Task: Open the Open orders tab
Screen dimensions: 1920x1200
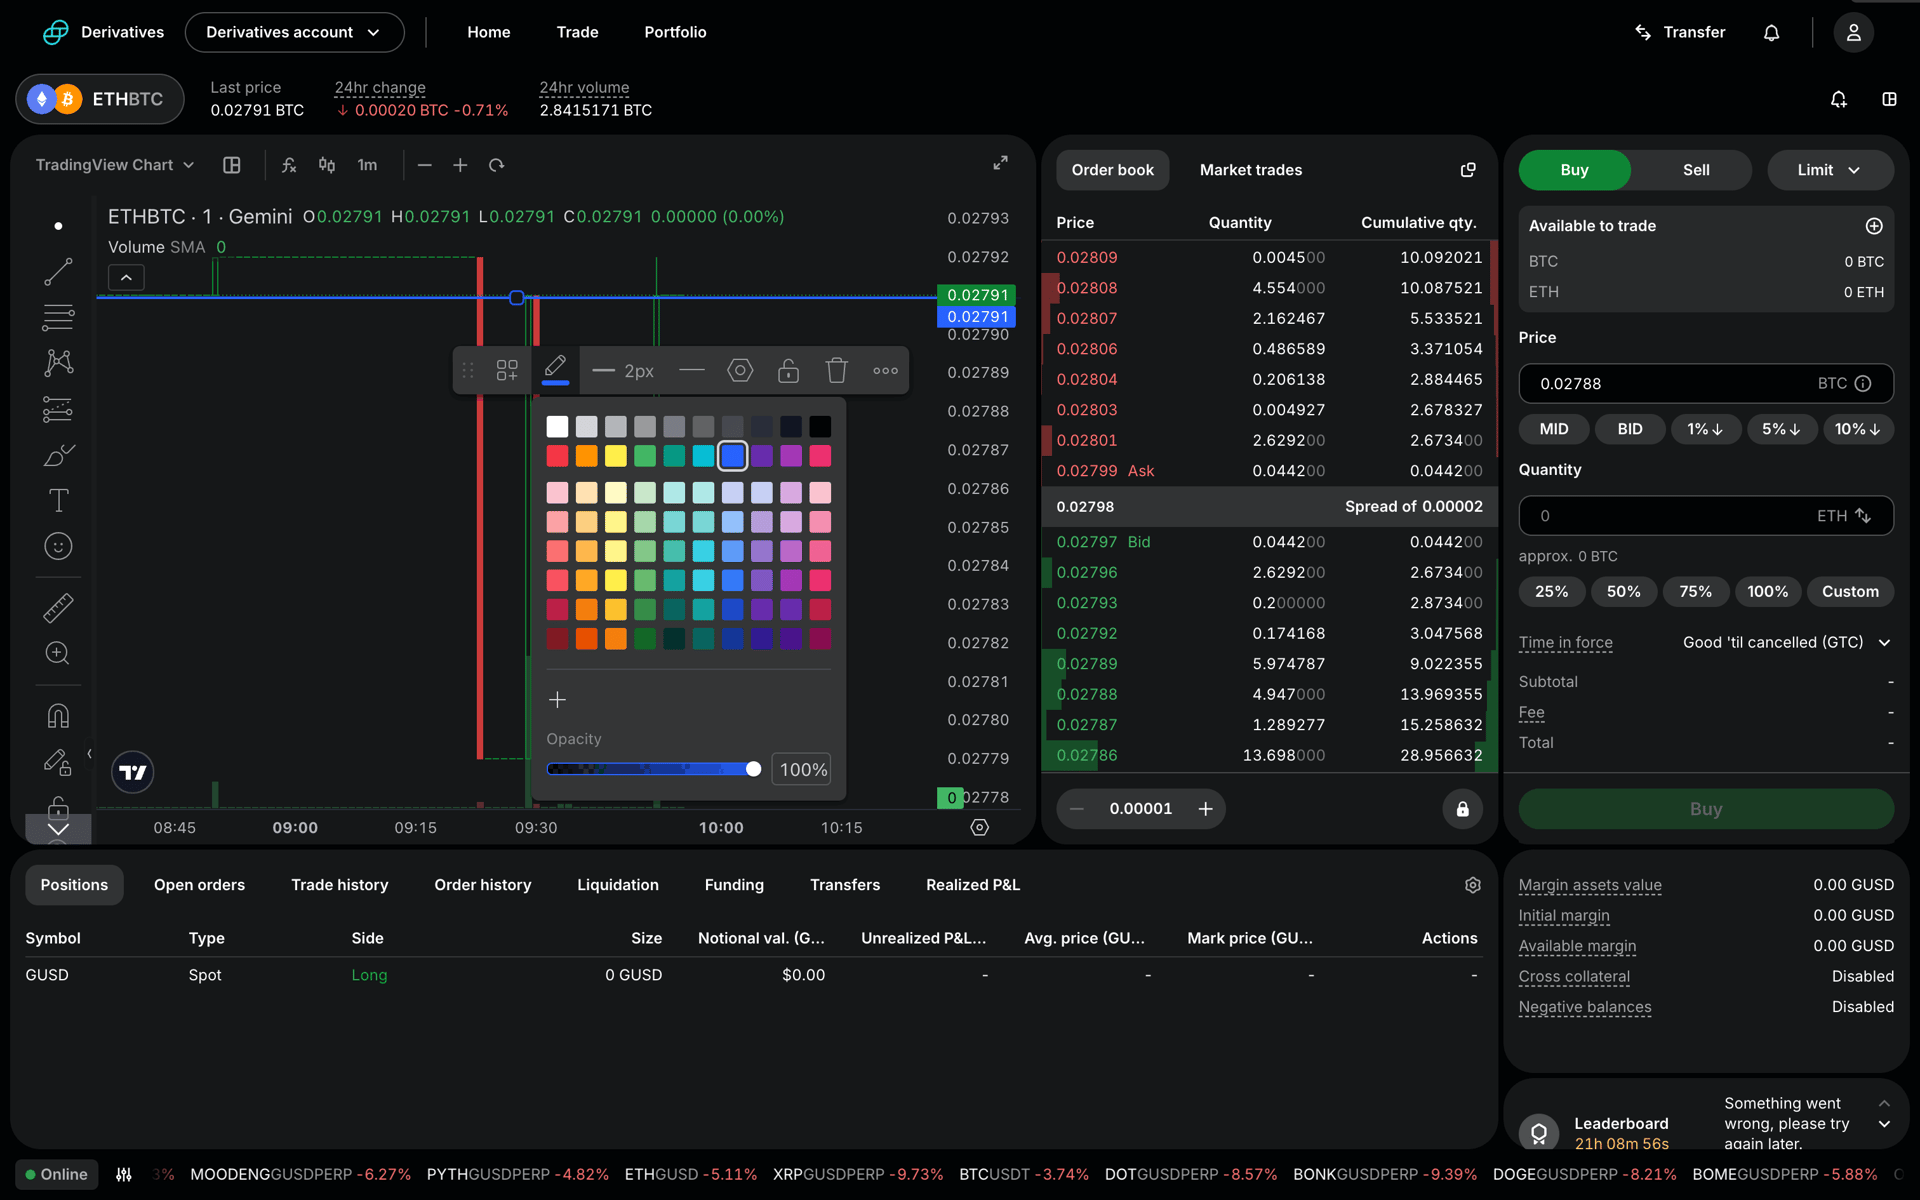Action: click(x=199, y=885)
